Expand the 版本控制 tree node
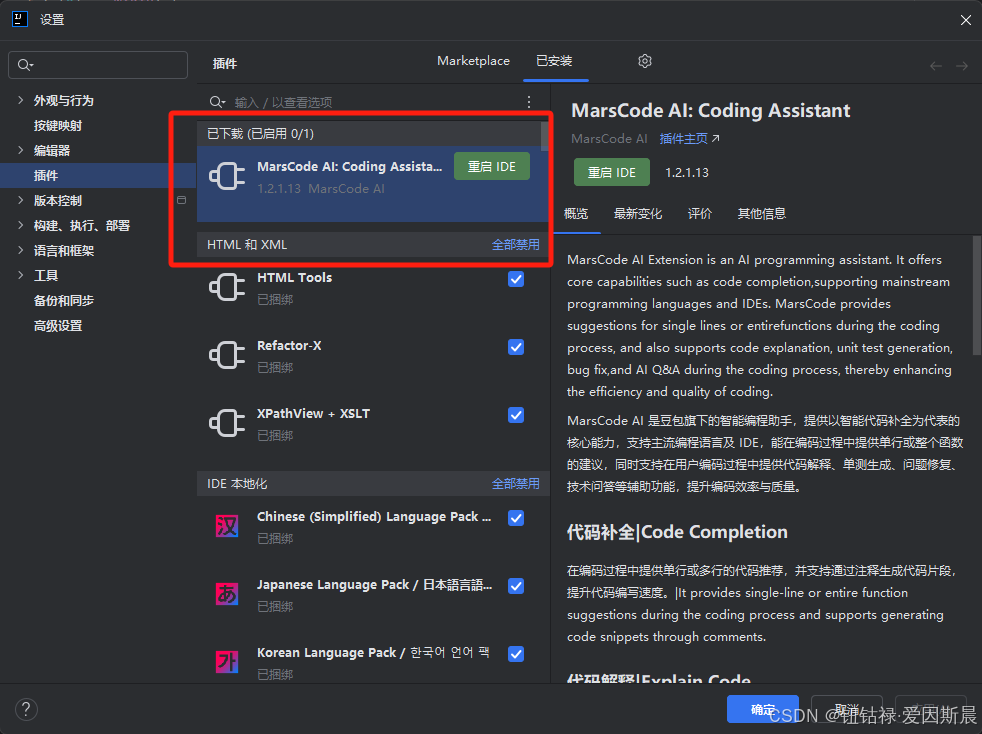 pyautogui.click(x=21, y=200)
